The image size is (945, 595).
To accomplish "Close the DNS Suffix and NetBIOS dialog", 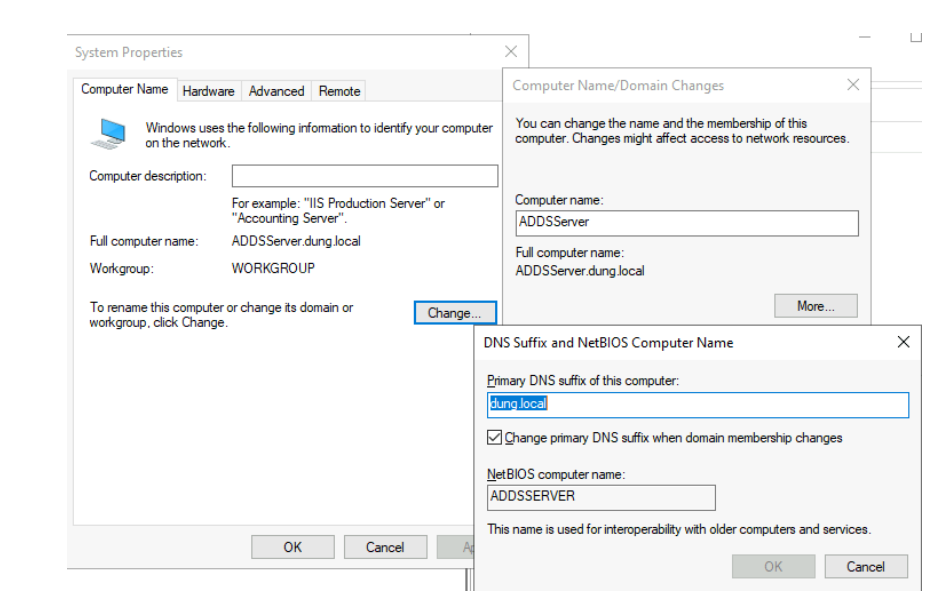I will point(903,341).
